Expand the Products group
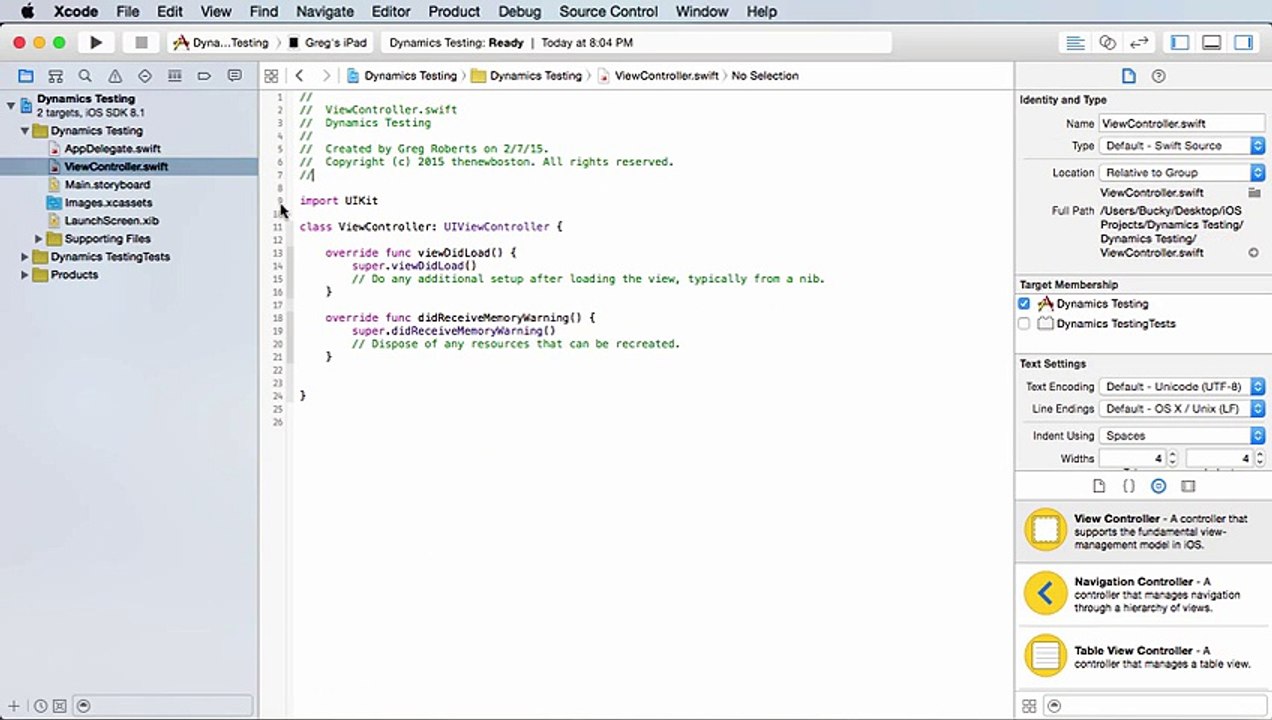Viewport: 1272px width, 720px height. point(25,275)
